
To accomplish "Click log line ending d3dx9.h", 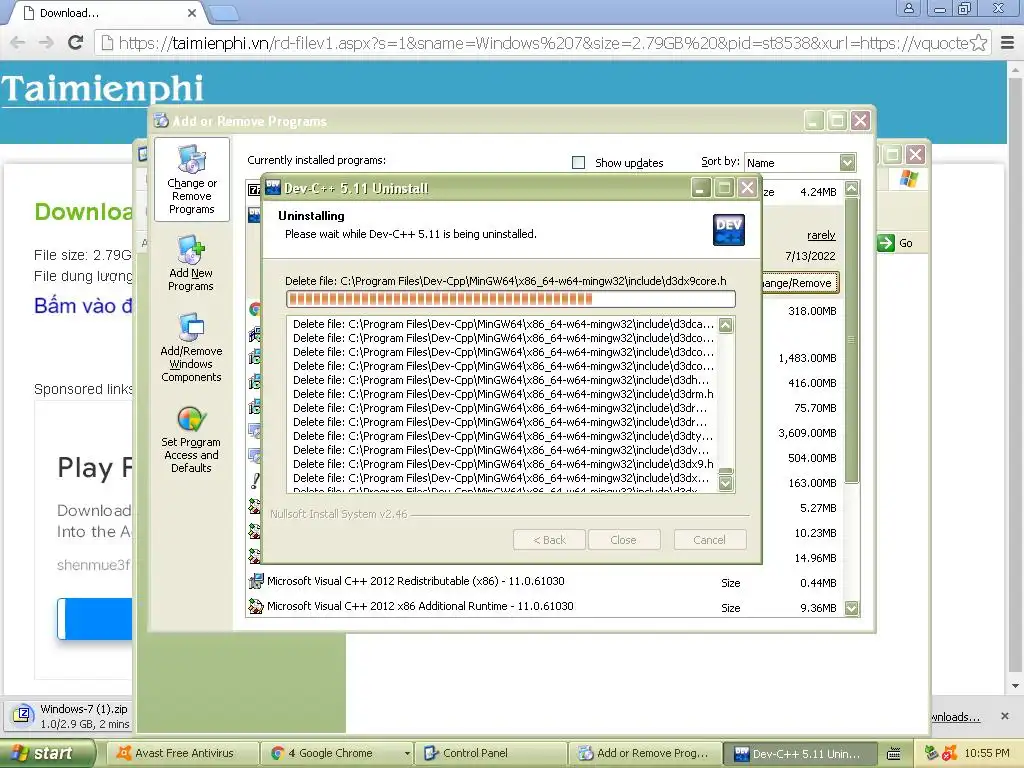I will point(503,464).
